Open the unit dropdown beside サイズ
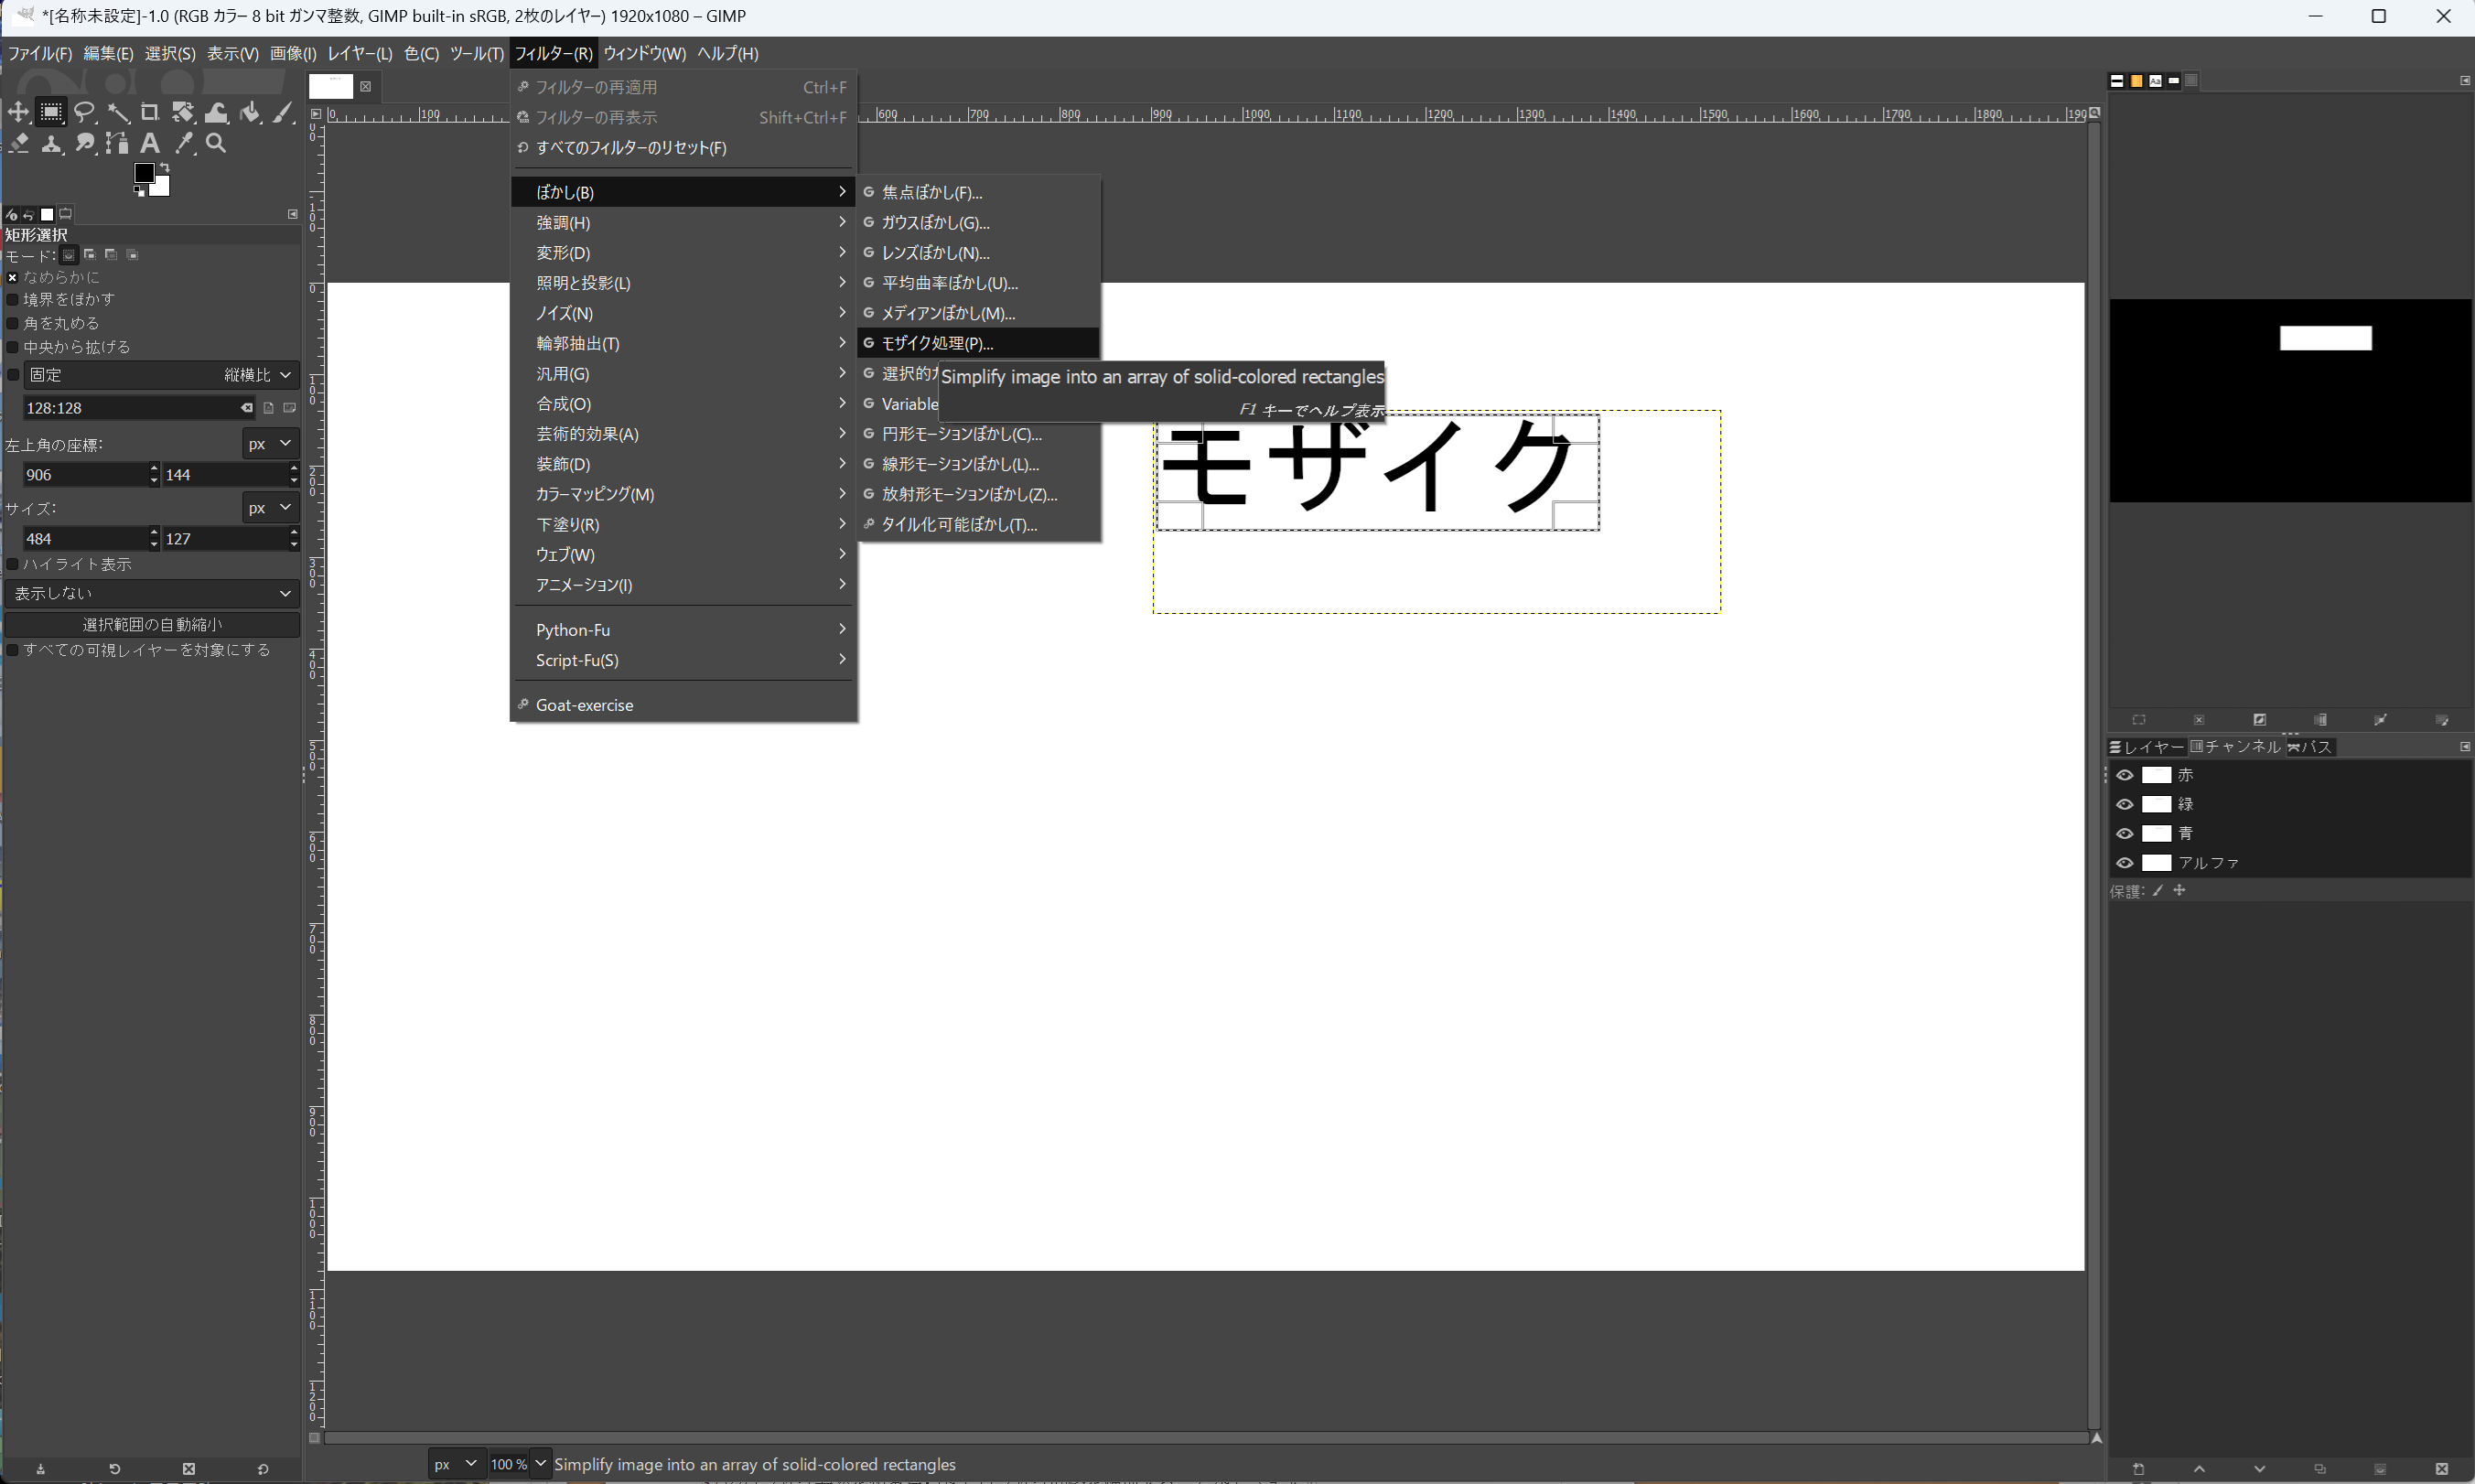The image size is (2475, 1484). [271, 507]
